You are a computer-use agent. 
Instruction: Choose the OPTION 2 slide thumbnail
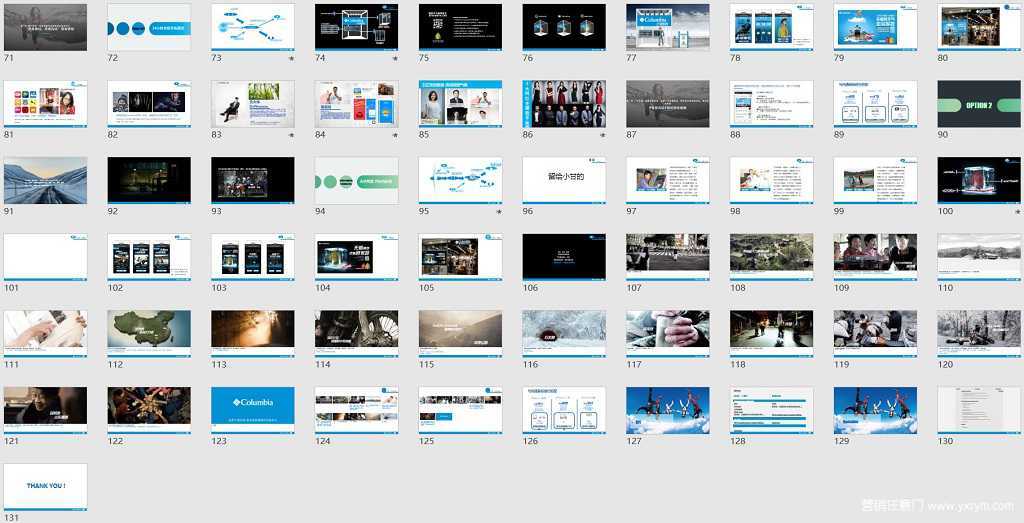(x=978, y=104)
